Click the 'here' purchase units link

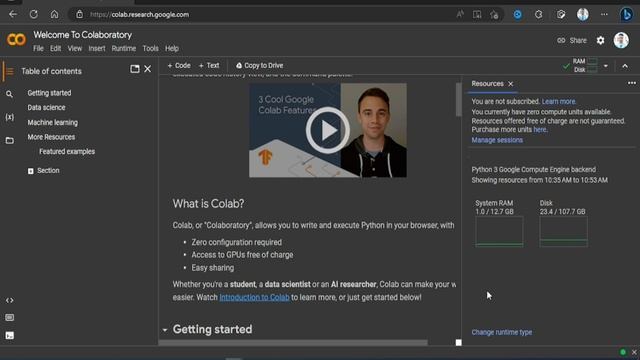click(x=540, y=129)
